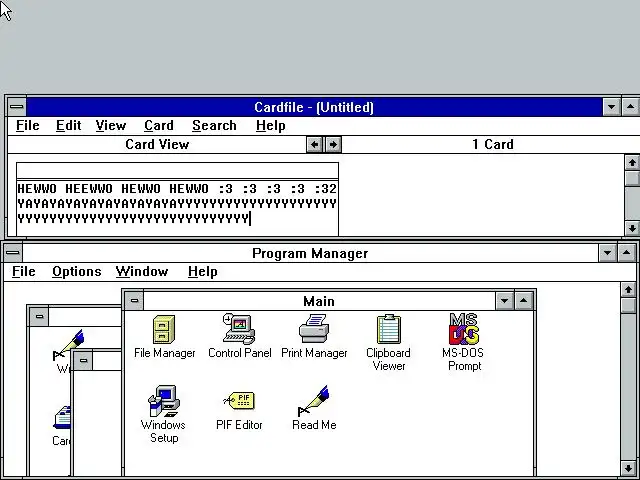Go to previous card with left arrow
The width and height of the screenshot is (640, 480).
(x=315, y=144)
